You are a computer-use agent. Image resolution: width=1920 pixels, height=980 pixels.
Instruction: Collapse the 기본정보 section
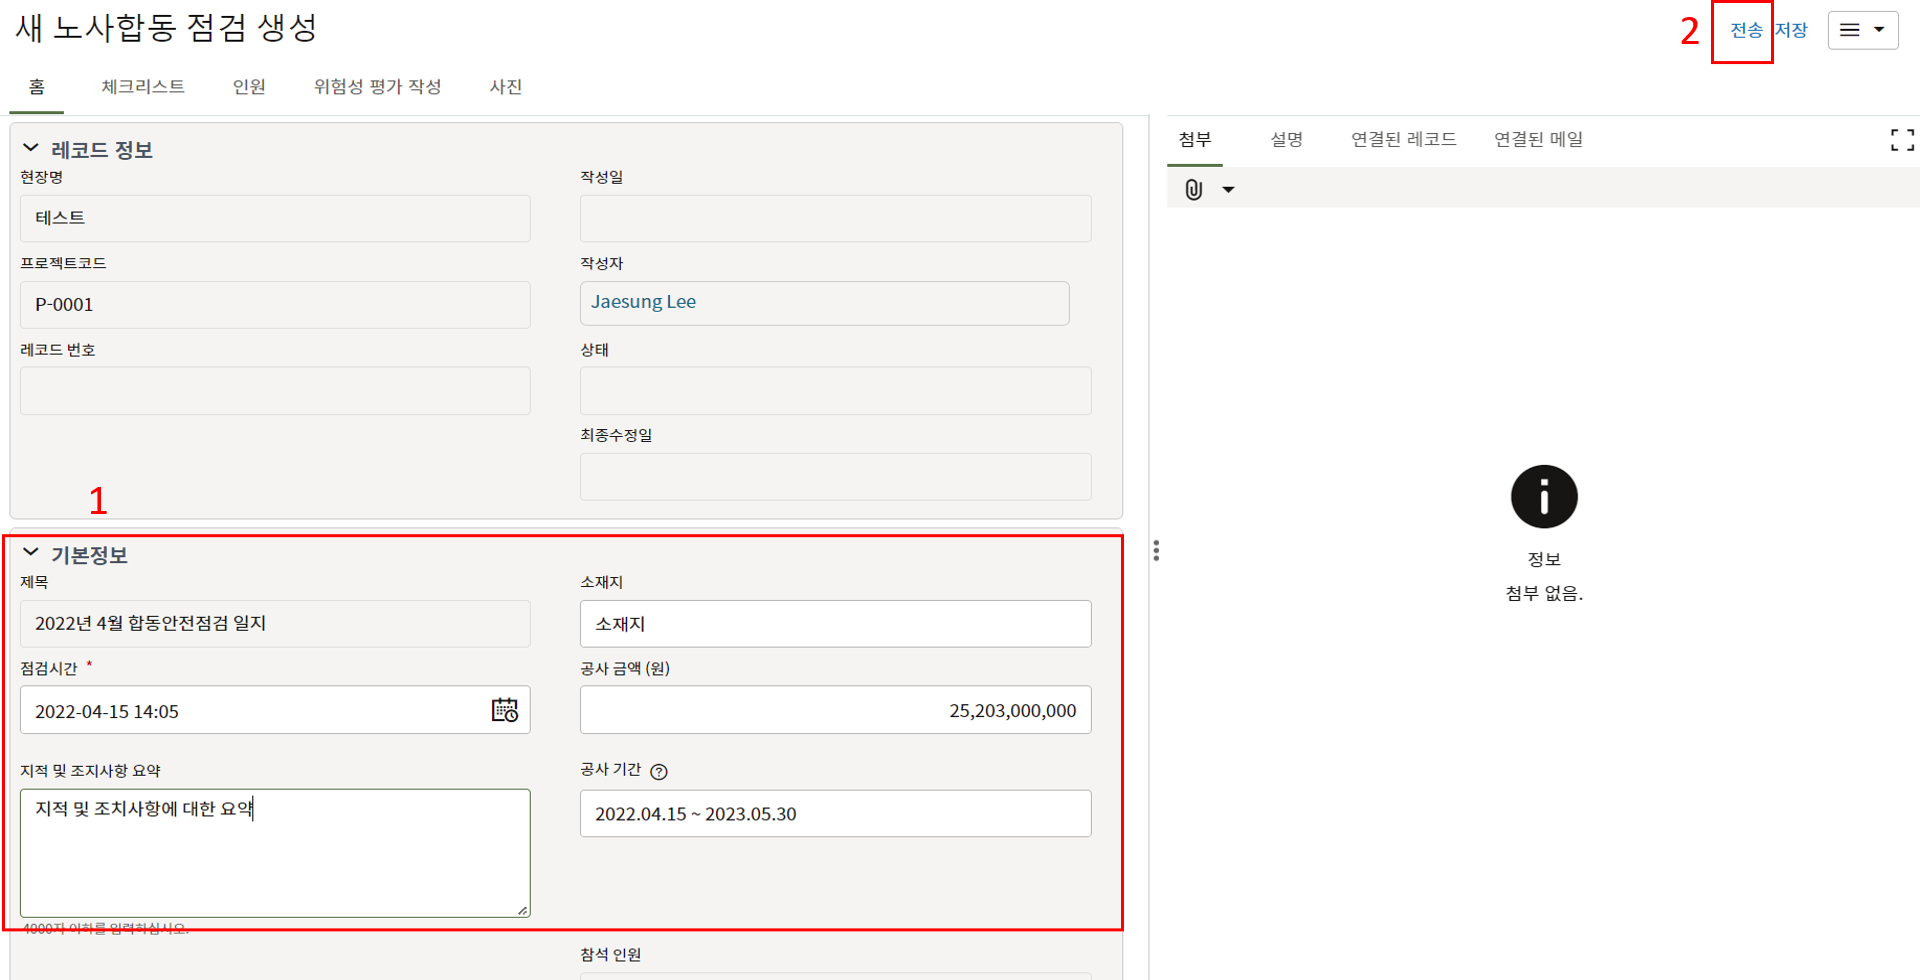pyautogui.click(x=31, y=553)
